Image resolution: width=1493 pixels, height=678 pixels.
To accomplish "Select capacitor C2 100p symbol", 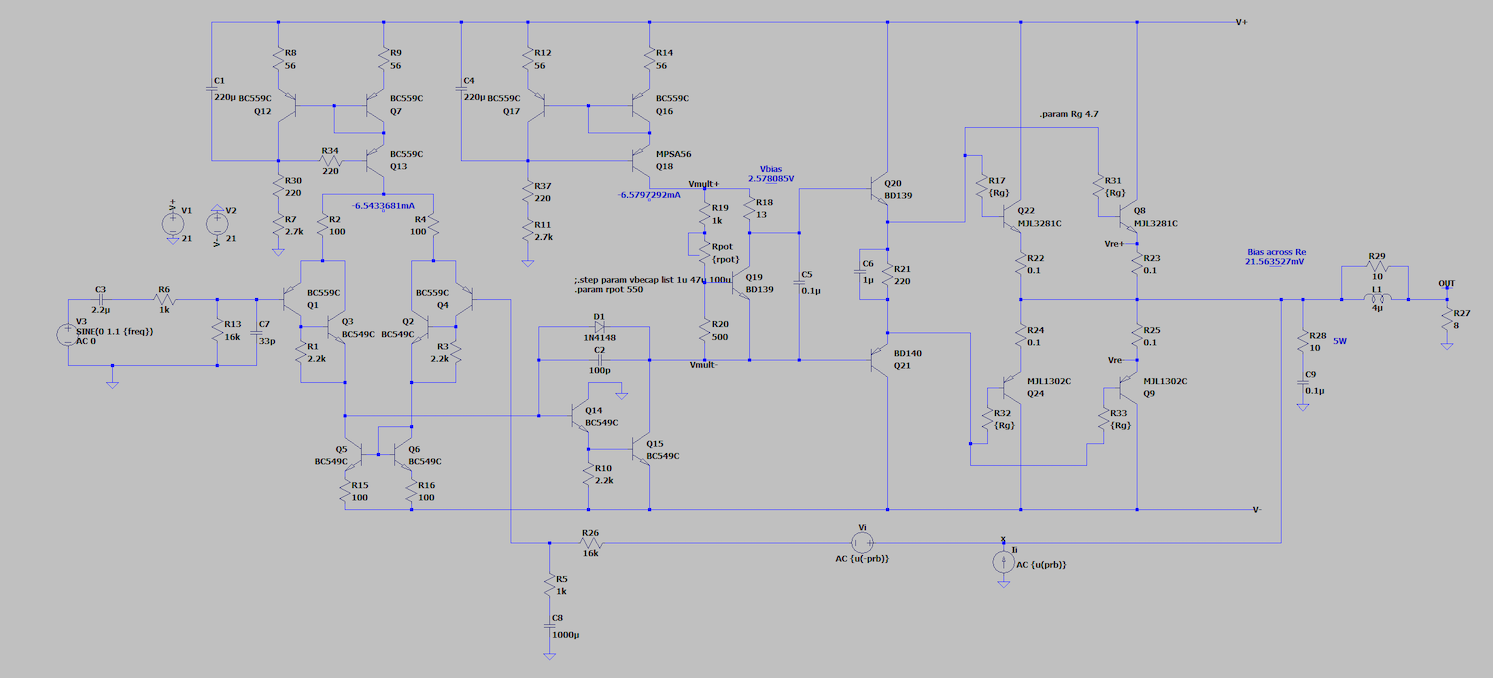I will pos(599,359).
